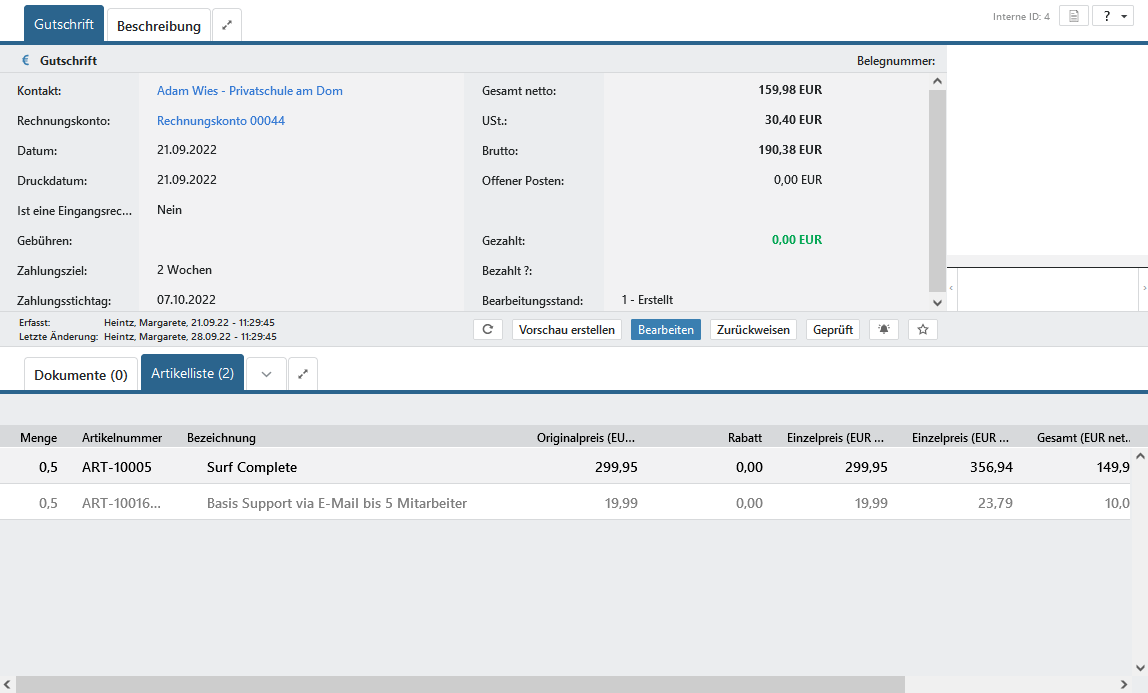This screenshot has height=693, width=1148.
Task: Mark the credit note with the star icon
Action: (x=922, y=329)
